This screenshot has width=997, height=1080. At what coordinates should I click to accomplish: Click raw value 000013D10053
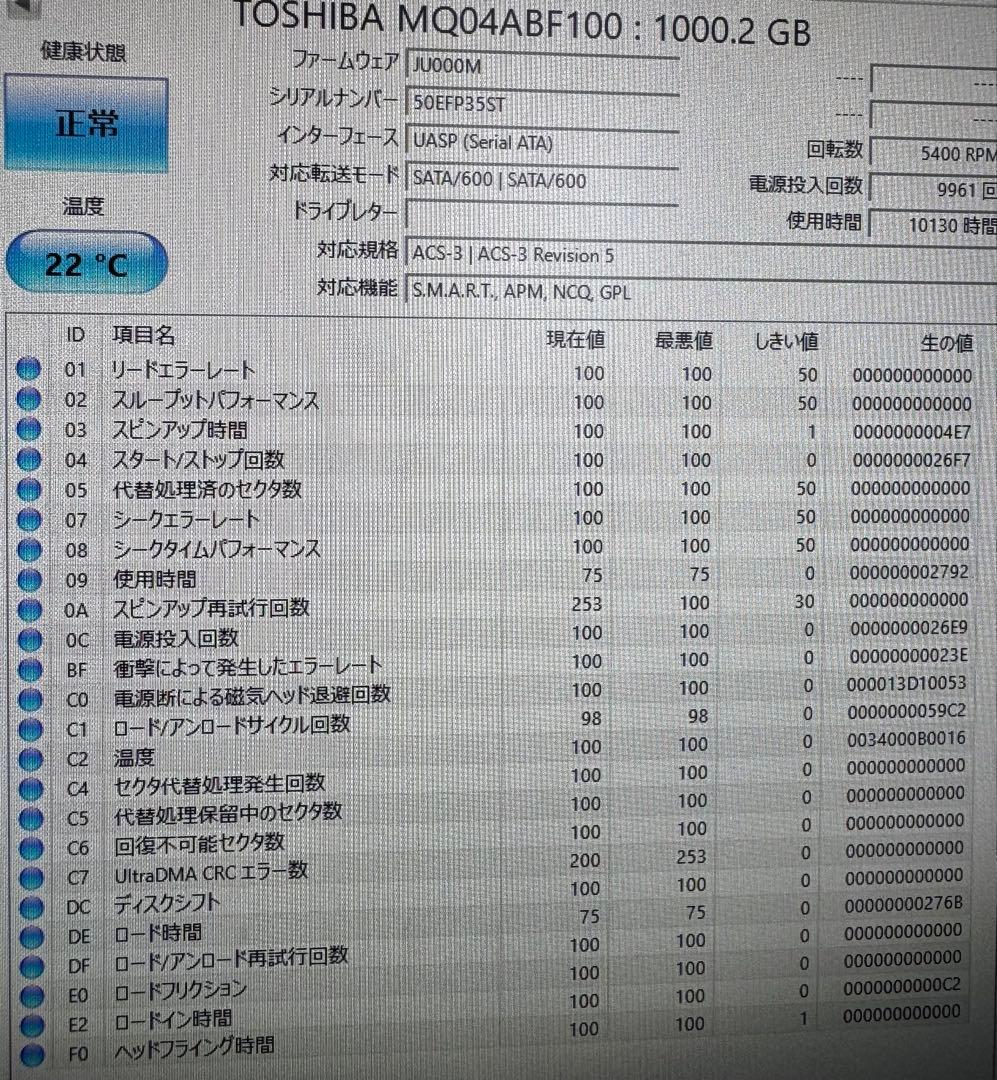(907, 683)
